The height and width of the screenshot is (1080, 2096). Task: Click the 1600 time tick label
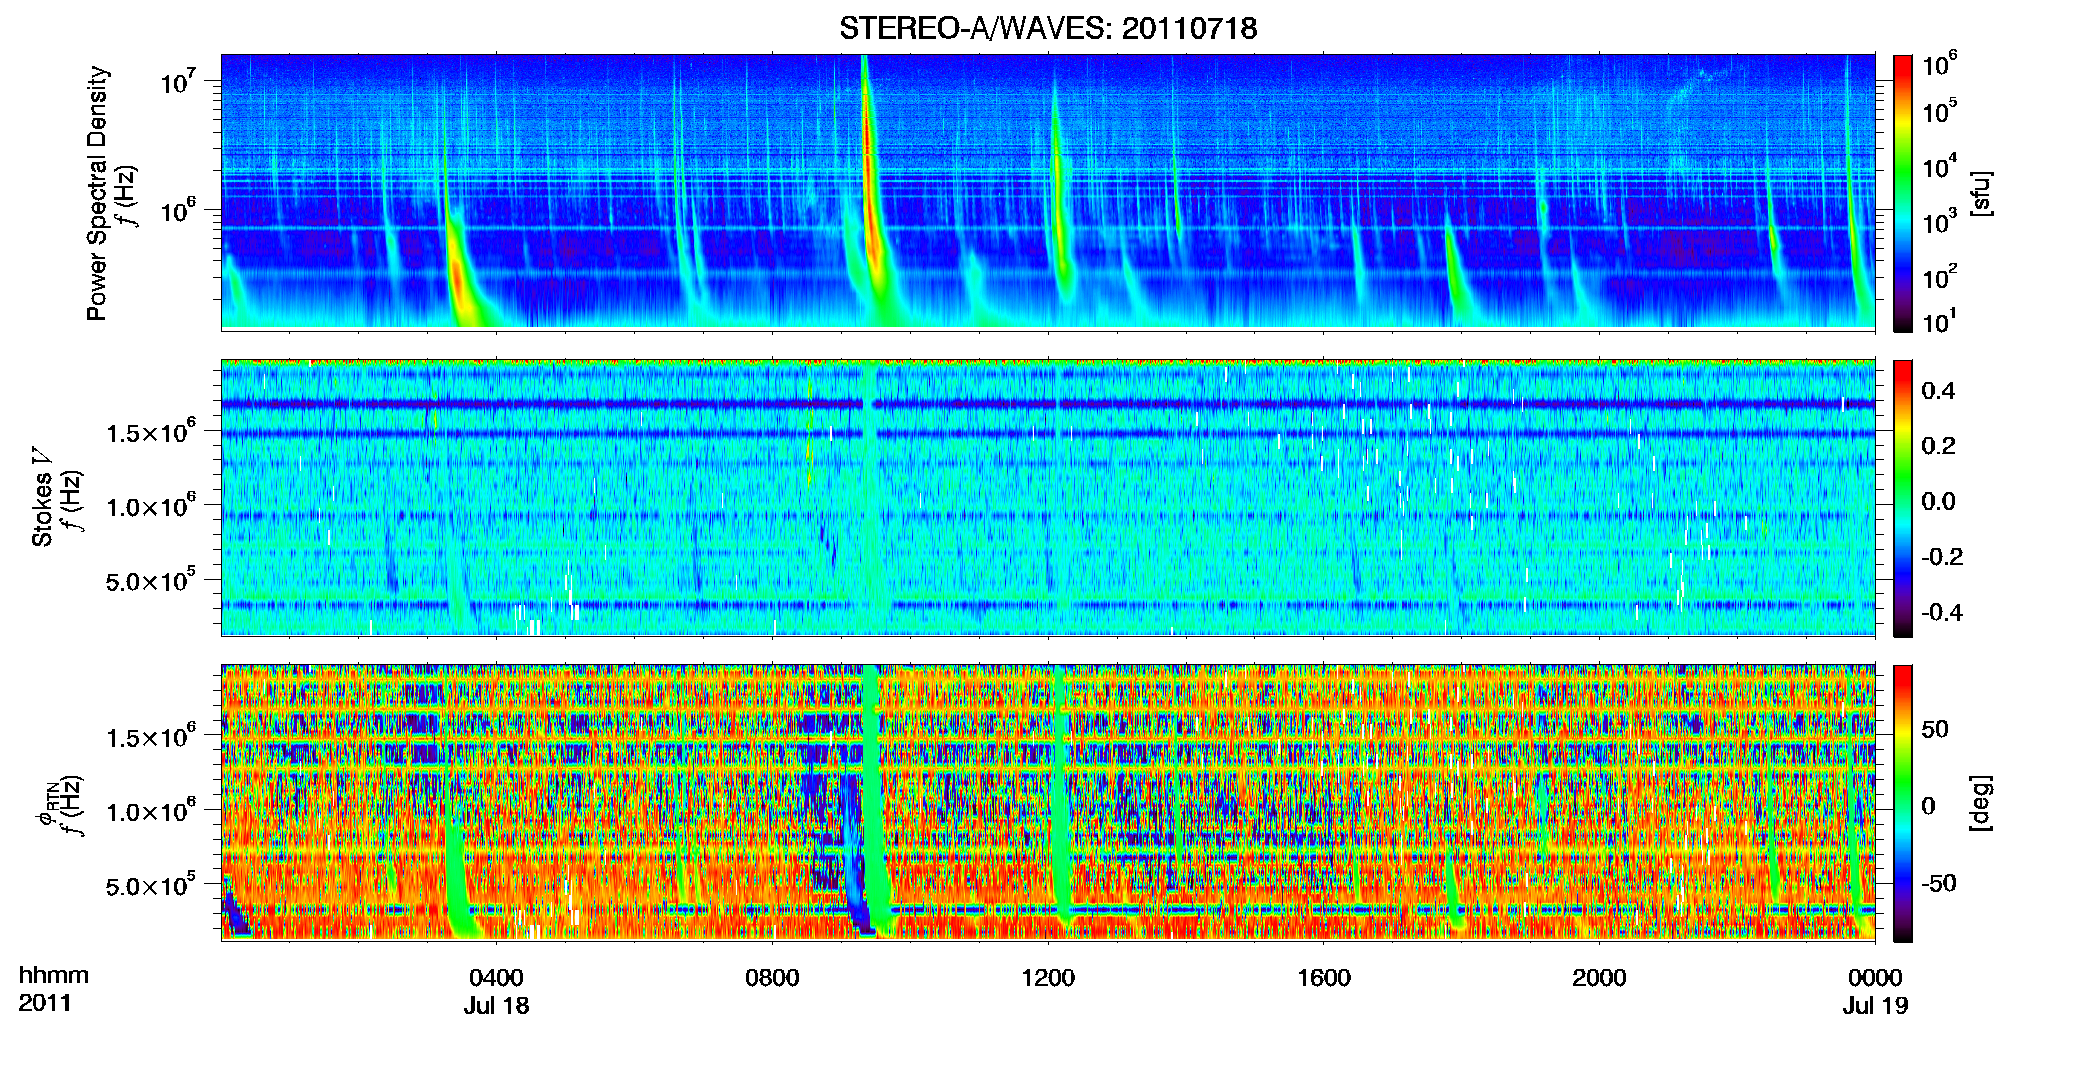click(x=1324, y=977)
